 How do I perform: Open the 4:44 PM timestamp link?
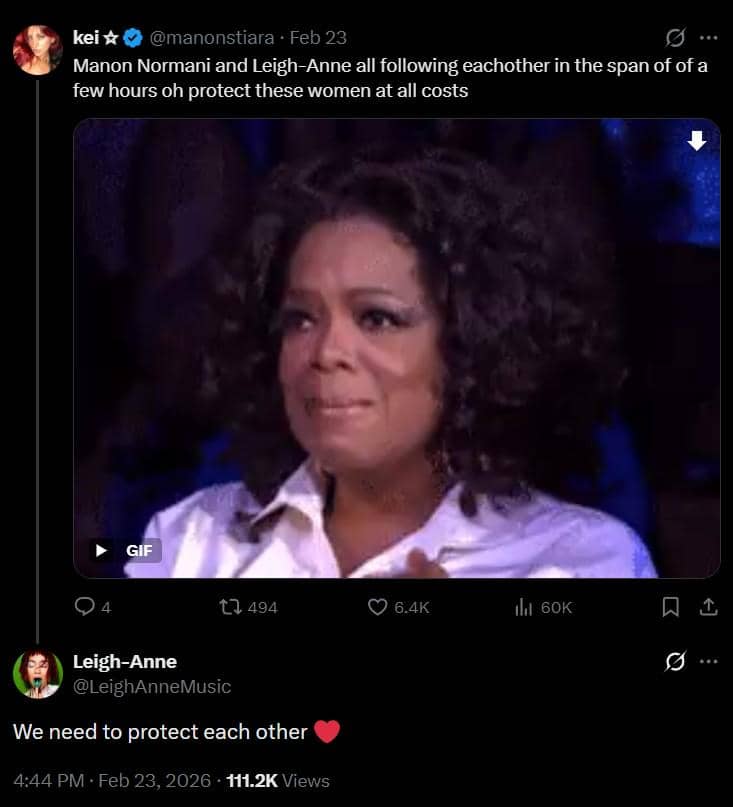click(x=47, y=780)
